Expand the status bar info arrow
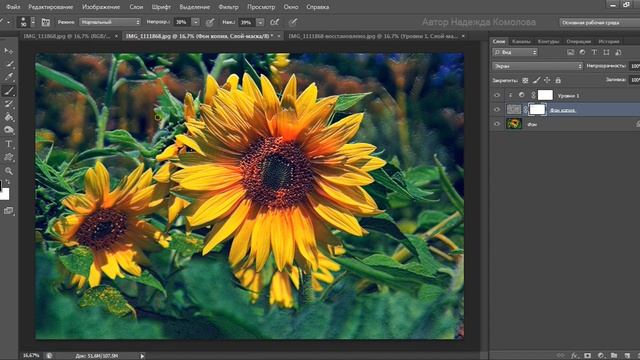The image size is (640, 360). [x=142, y=356]
